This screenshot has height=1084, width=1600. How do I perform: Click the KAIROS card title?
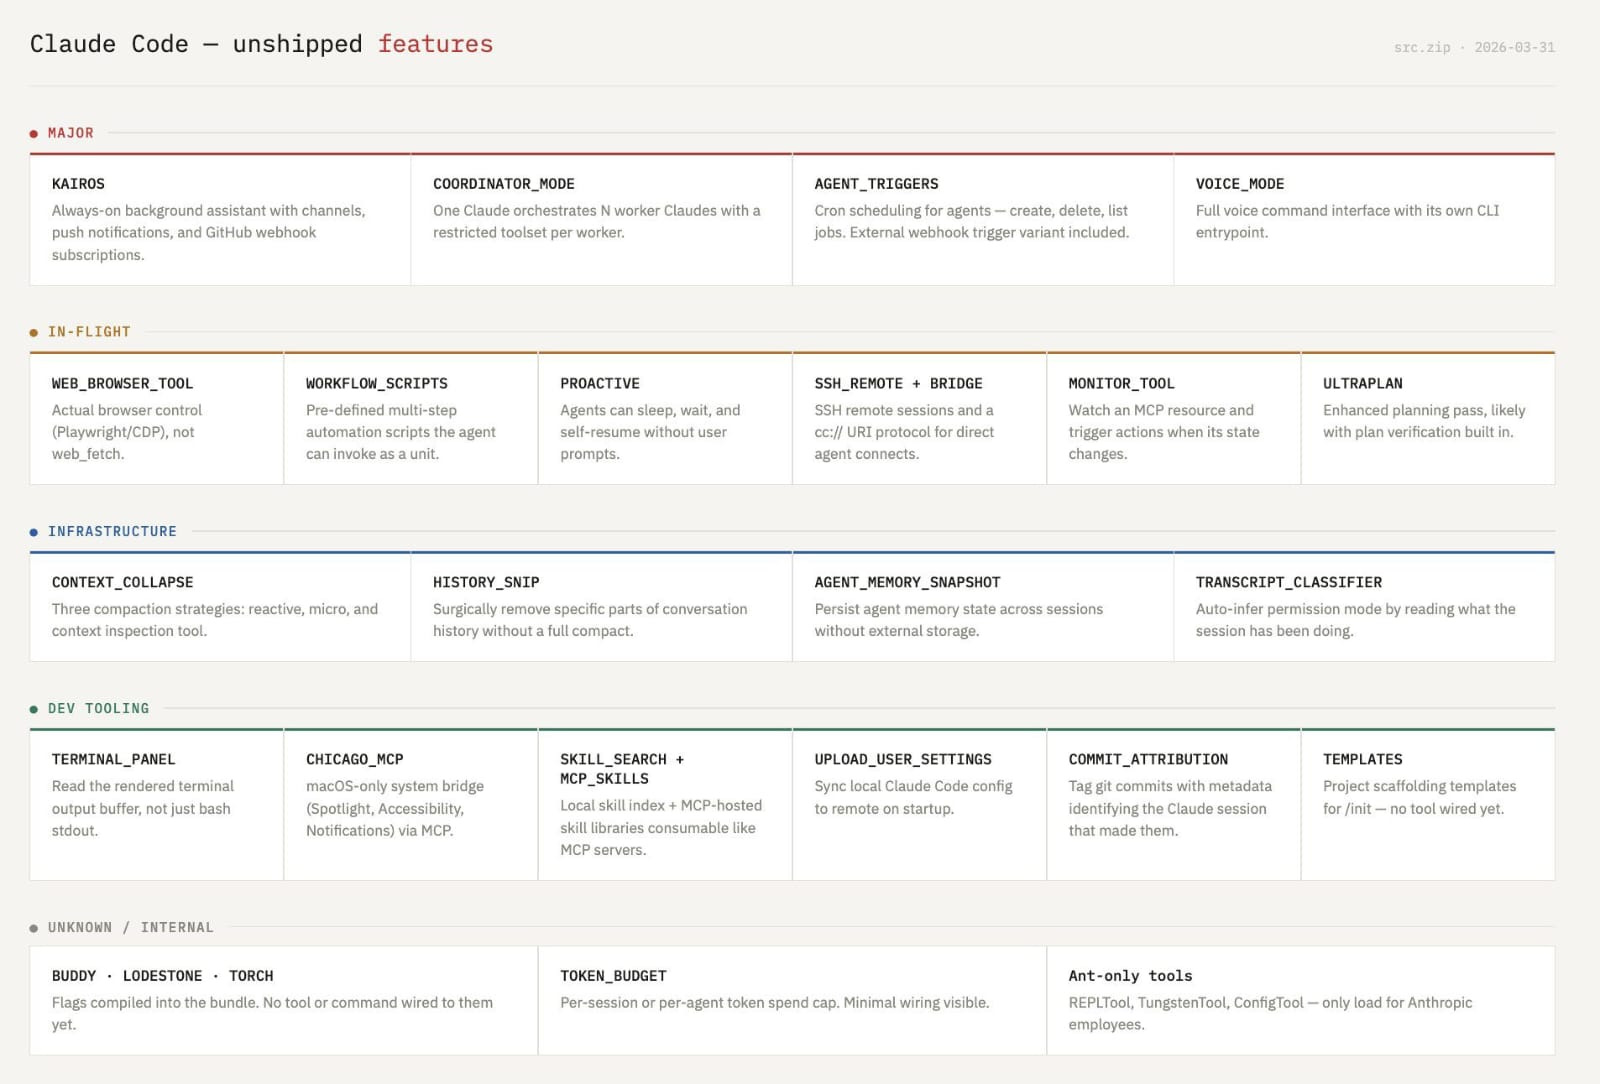[x=78, y=184]
